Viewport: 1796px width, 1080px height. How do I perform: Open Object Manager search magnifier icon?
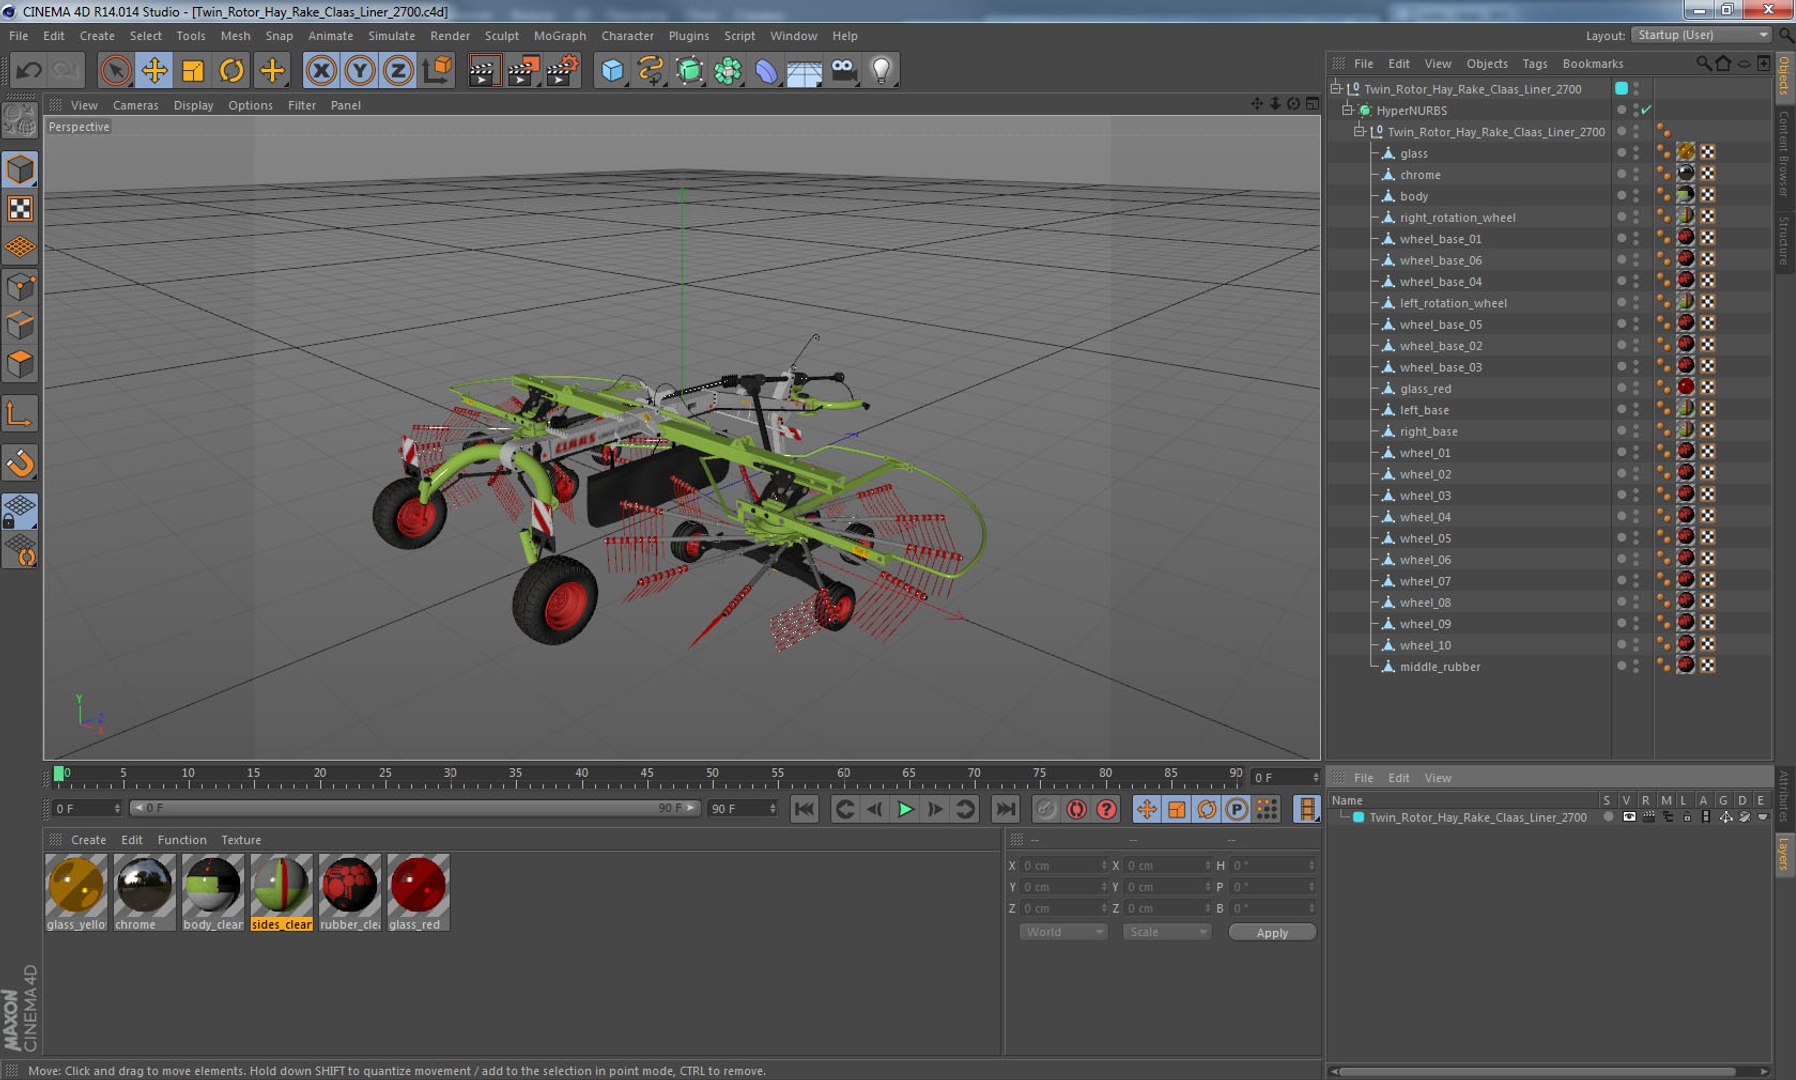(x=1703, y=63)
